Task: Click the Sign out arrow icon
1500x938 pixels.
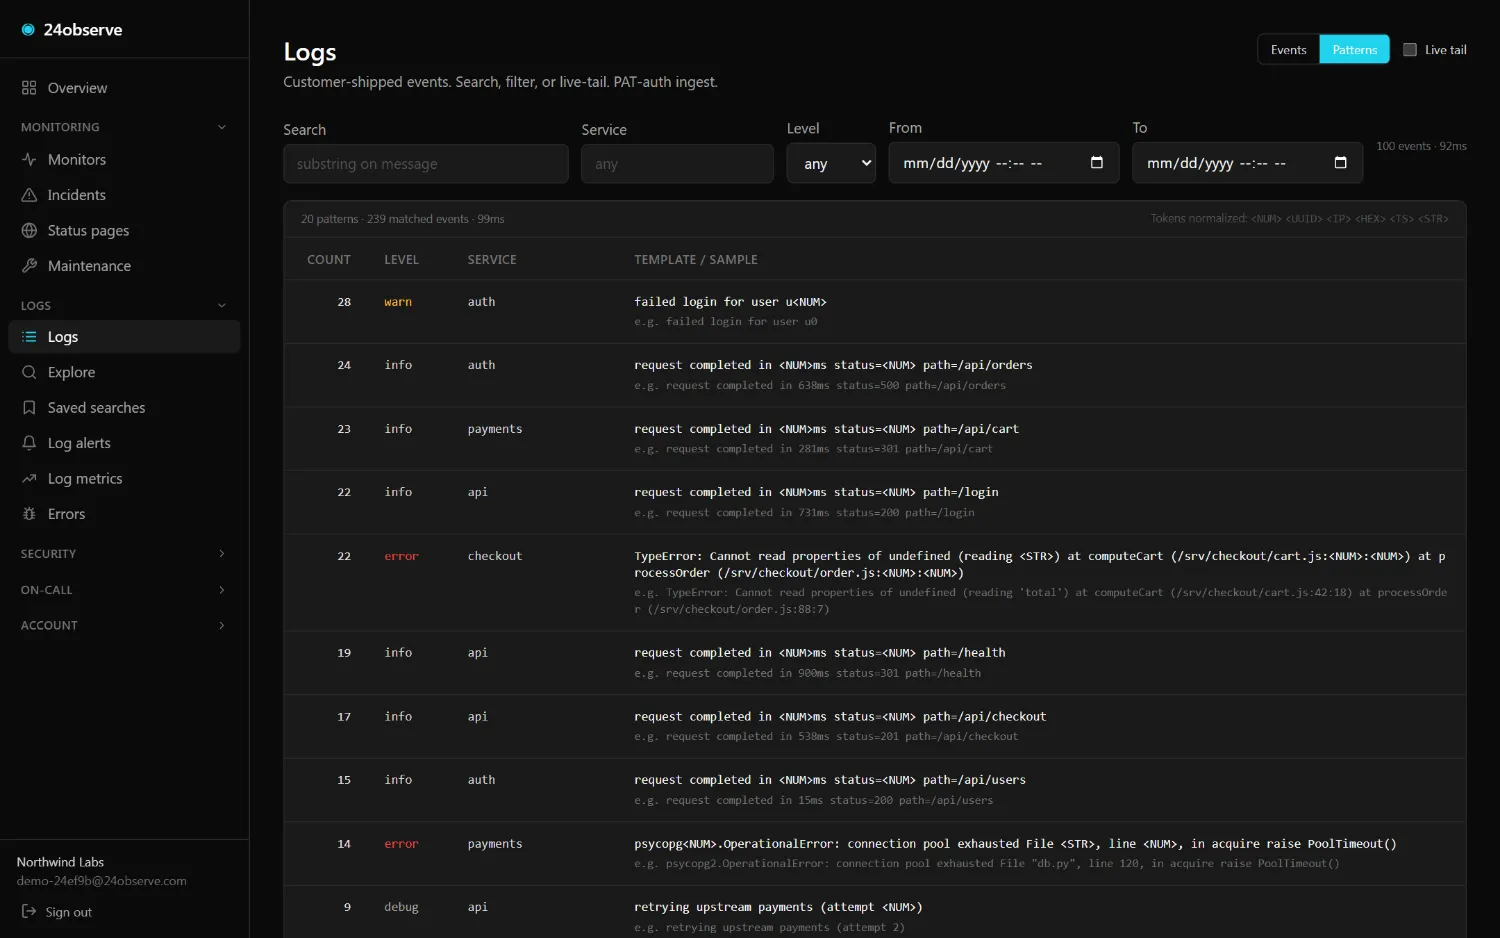Action: (x=29, y=912)
